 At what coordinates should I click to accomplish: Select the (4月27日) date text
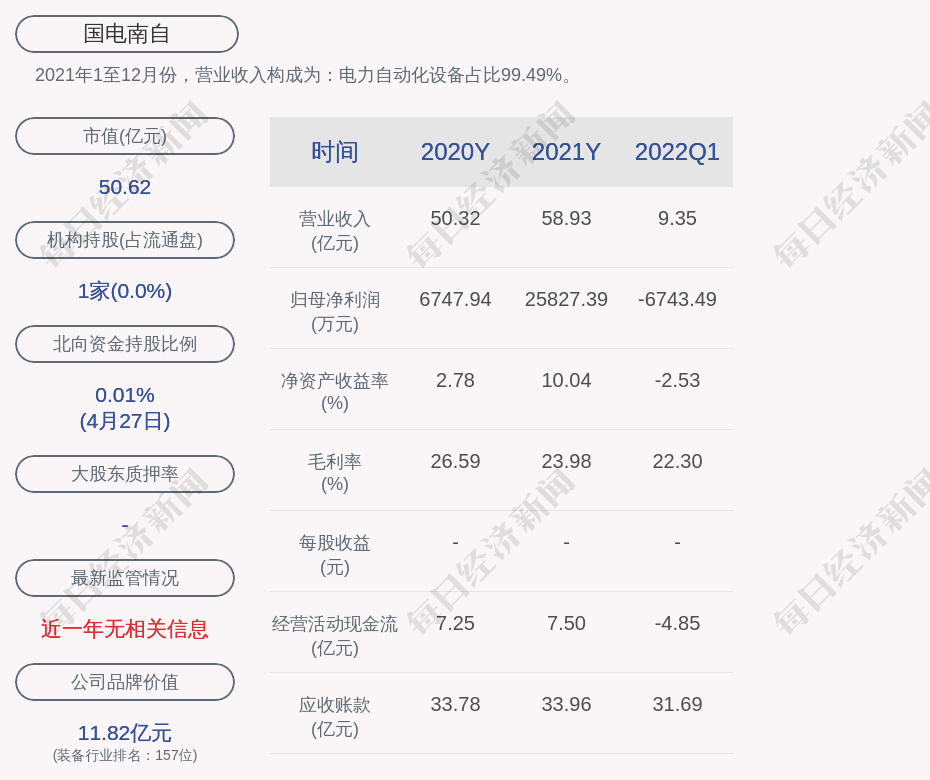(x=125, y=421)
